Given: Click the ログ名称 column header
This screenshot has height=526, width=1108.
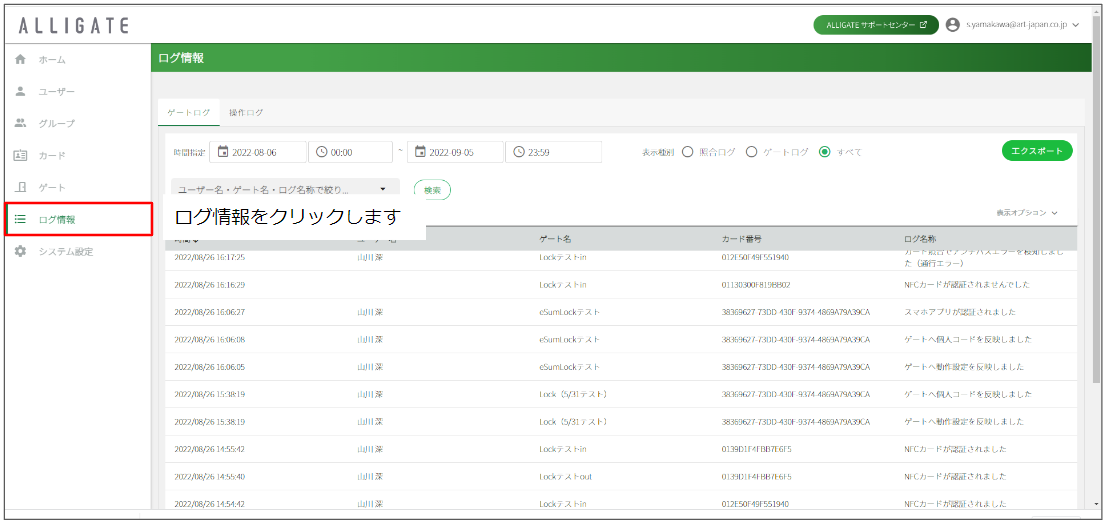Looking at the screenshot, I should [x=919, y=239].
